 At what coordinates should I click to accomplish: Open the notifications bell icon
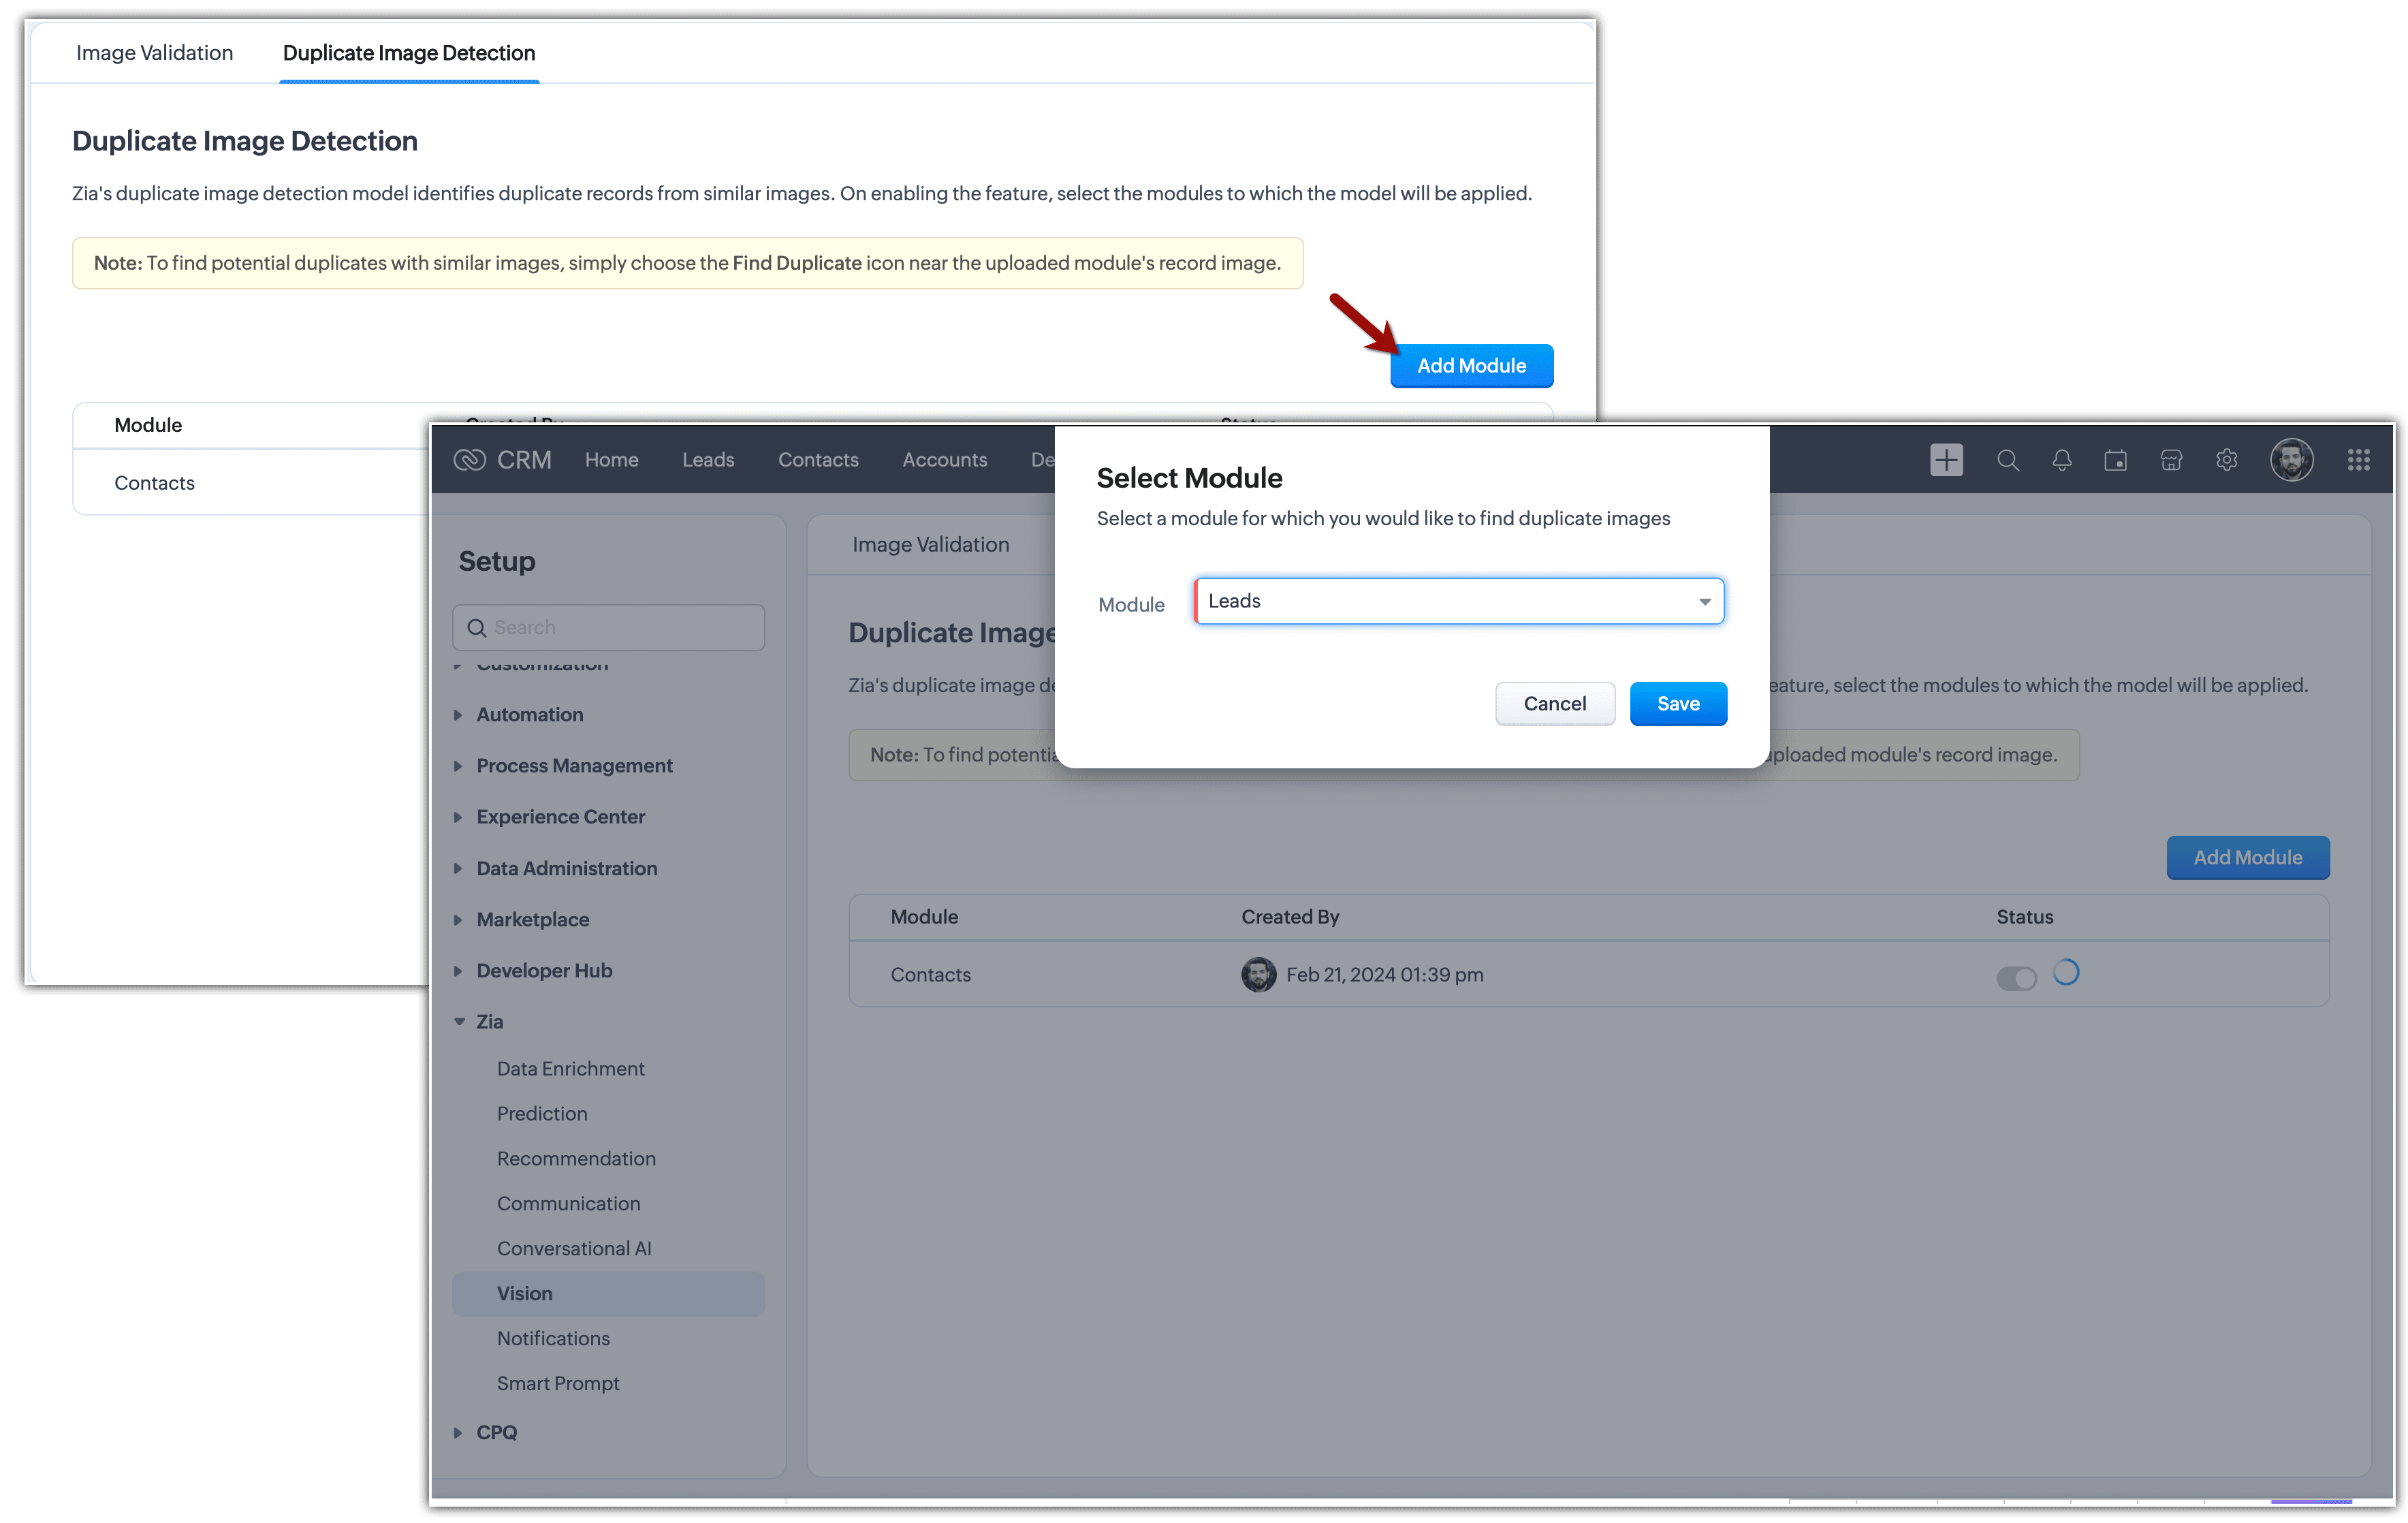2061,460
